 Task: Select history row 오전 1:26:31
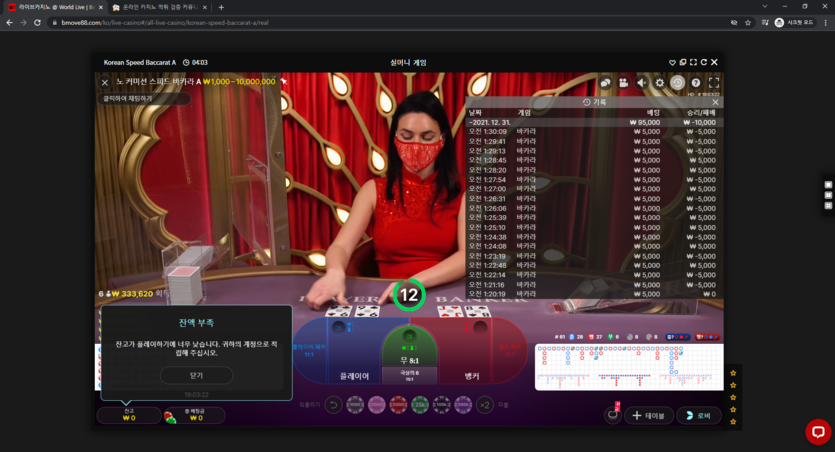pos(592,199)
